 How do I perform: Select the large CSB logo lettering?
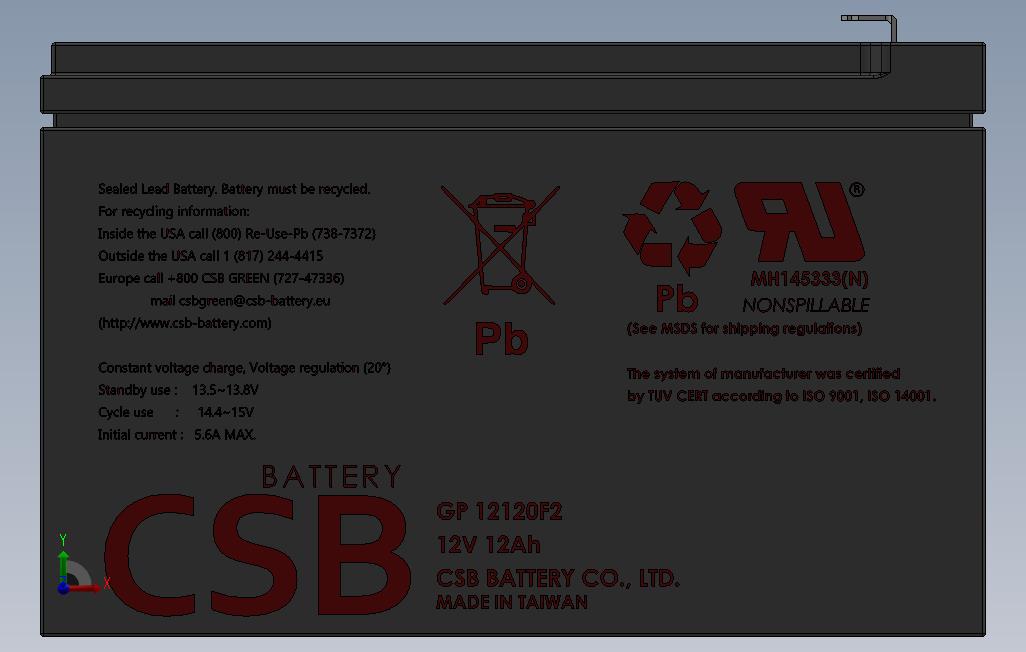tap(258, 554)
